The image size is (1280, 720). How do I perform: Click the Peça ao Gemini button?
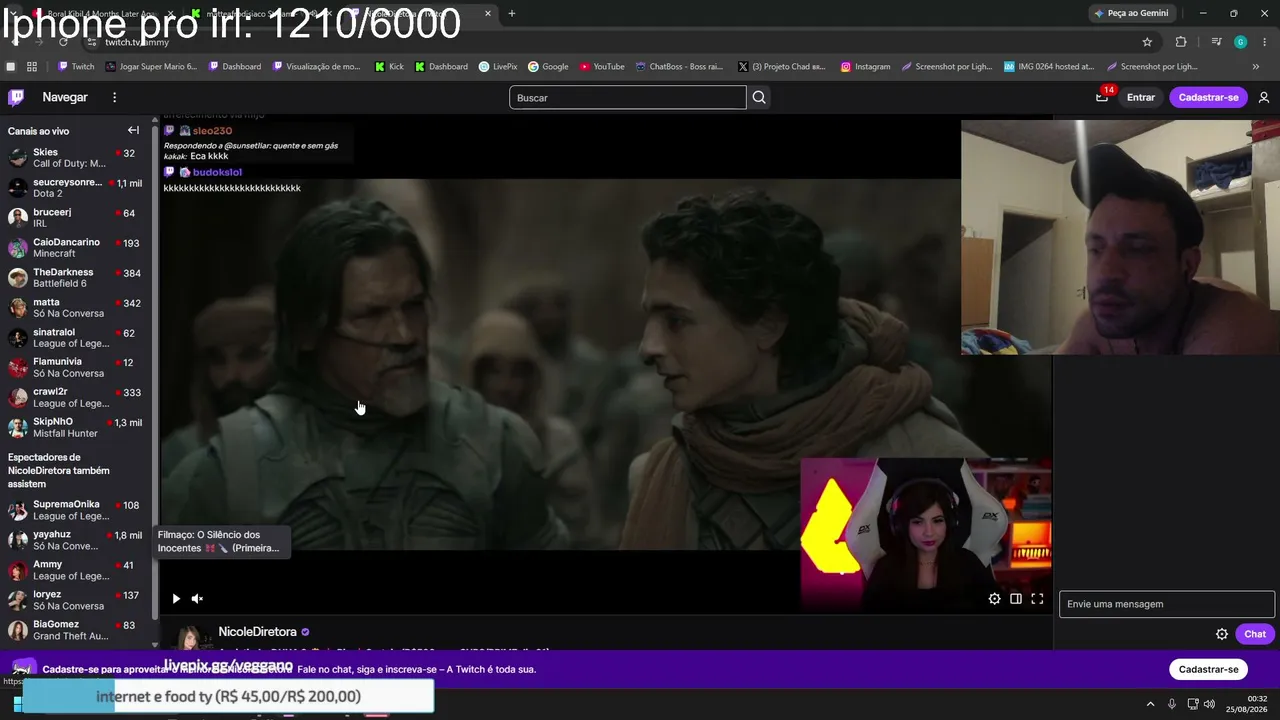point(1131,13)
